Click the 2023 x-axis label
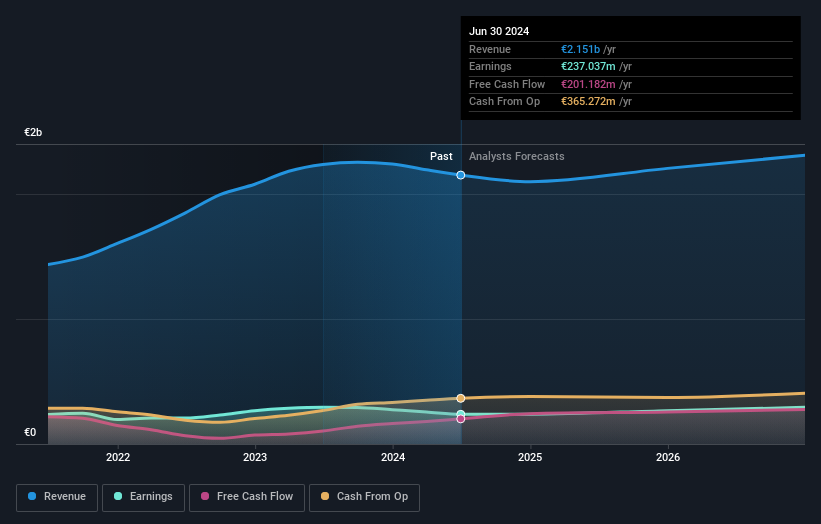 click(x=255, y=457)
